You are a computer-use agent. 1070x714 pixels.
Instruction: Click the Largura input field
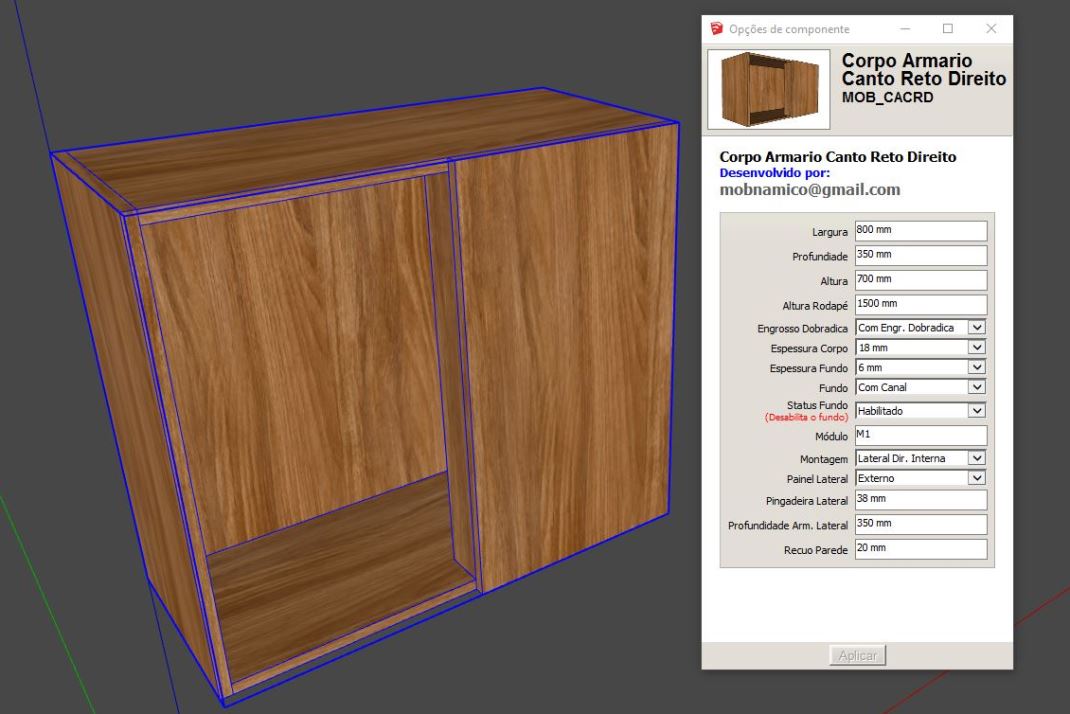point(920,231)
